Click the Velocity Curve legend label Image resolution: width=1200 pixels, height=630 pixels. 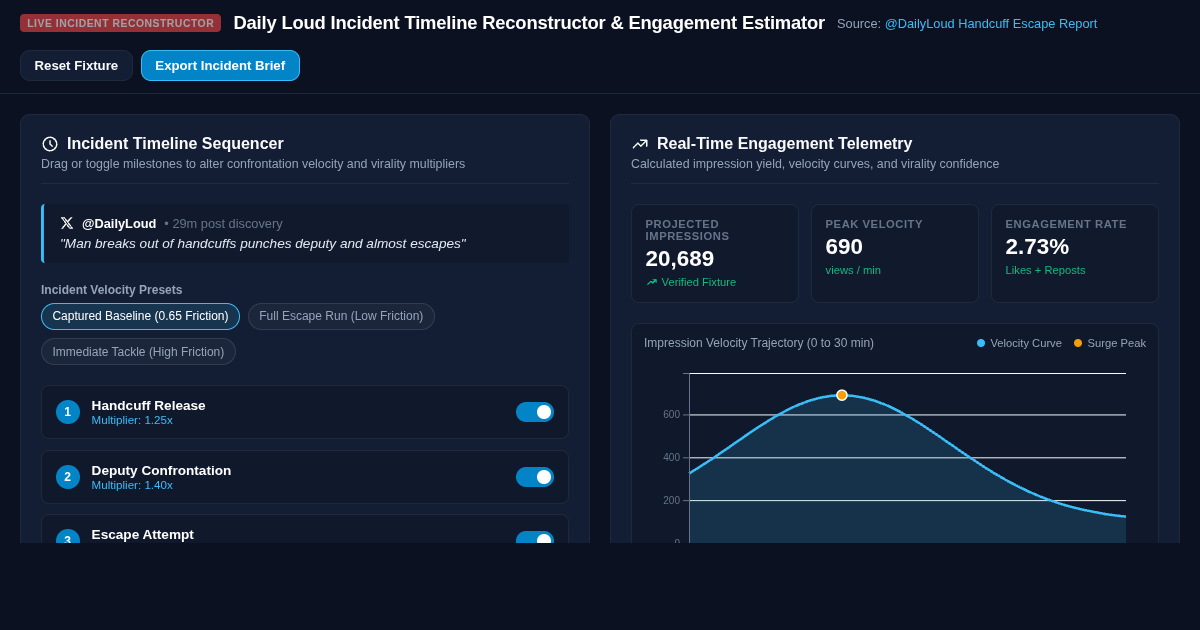(1026, 343)
